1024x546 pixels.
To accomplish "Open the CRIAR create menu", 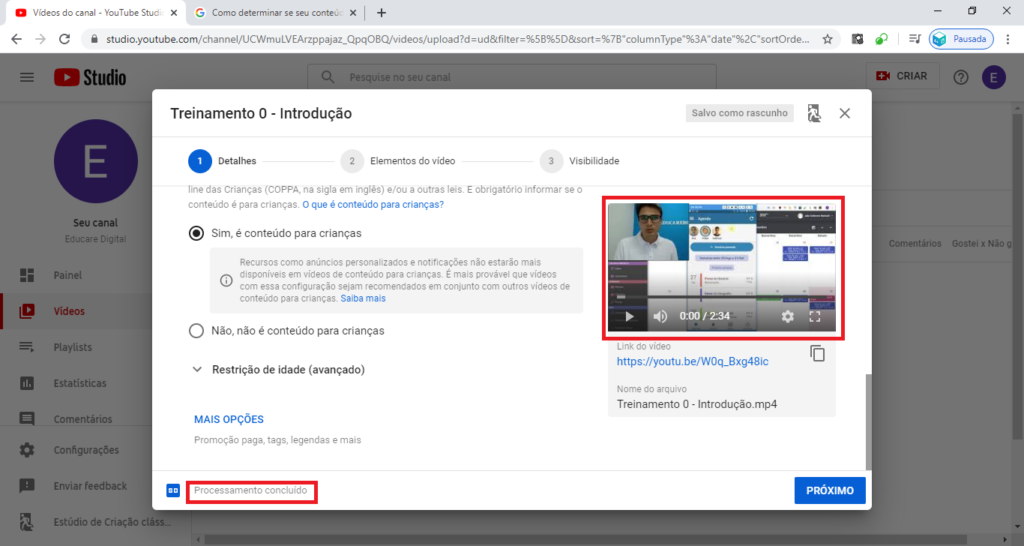I will coord(901,77).
